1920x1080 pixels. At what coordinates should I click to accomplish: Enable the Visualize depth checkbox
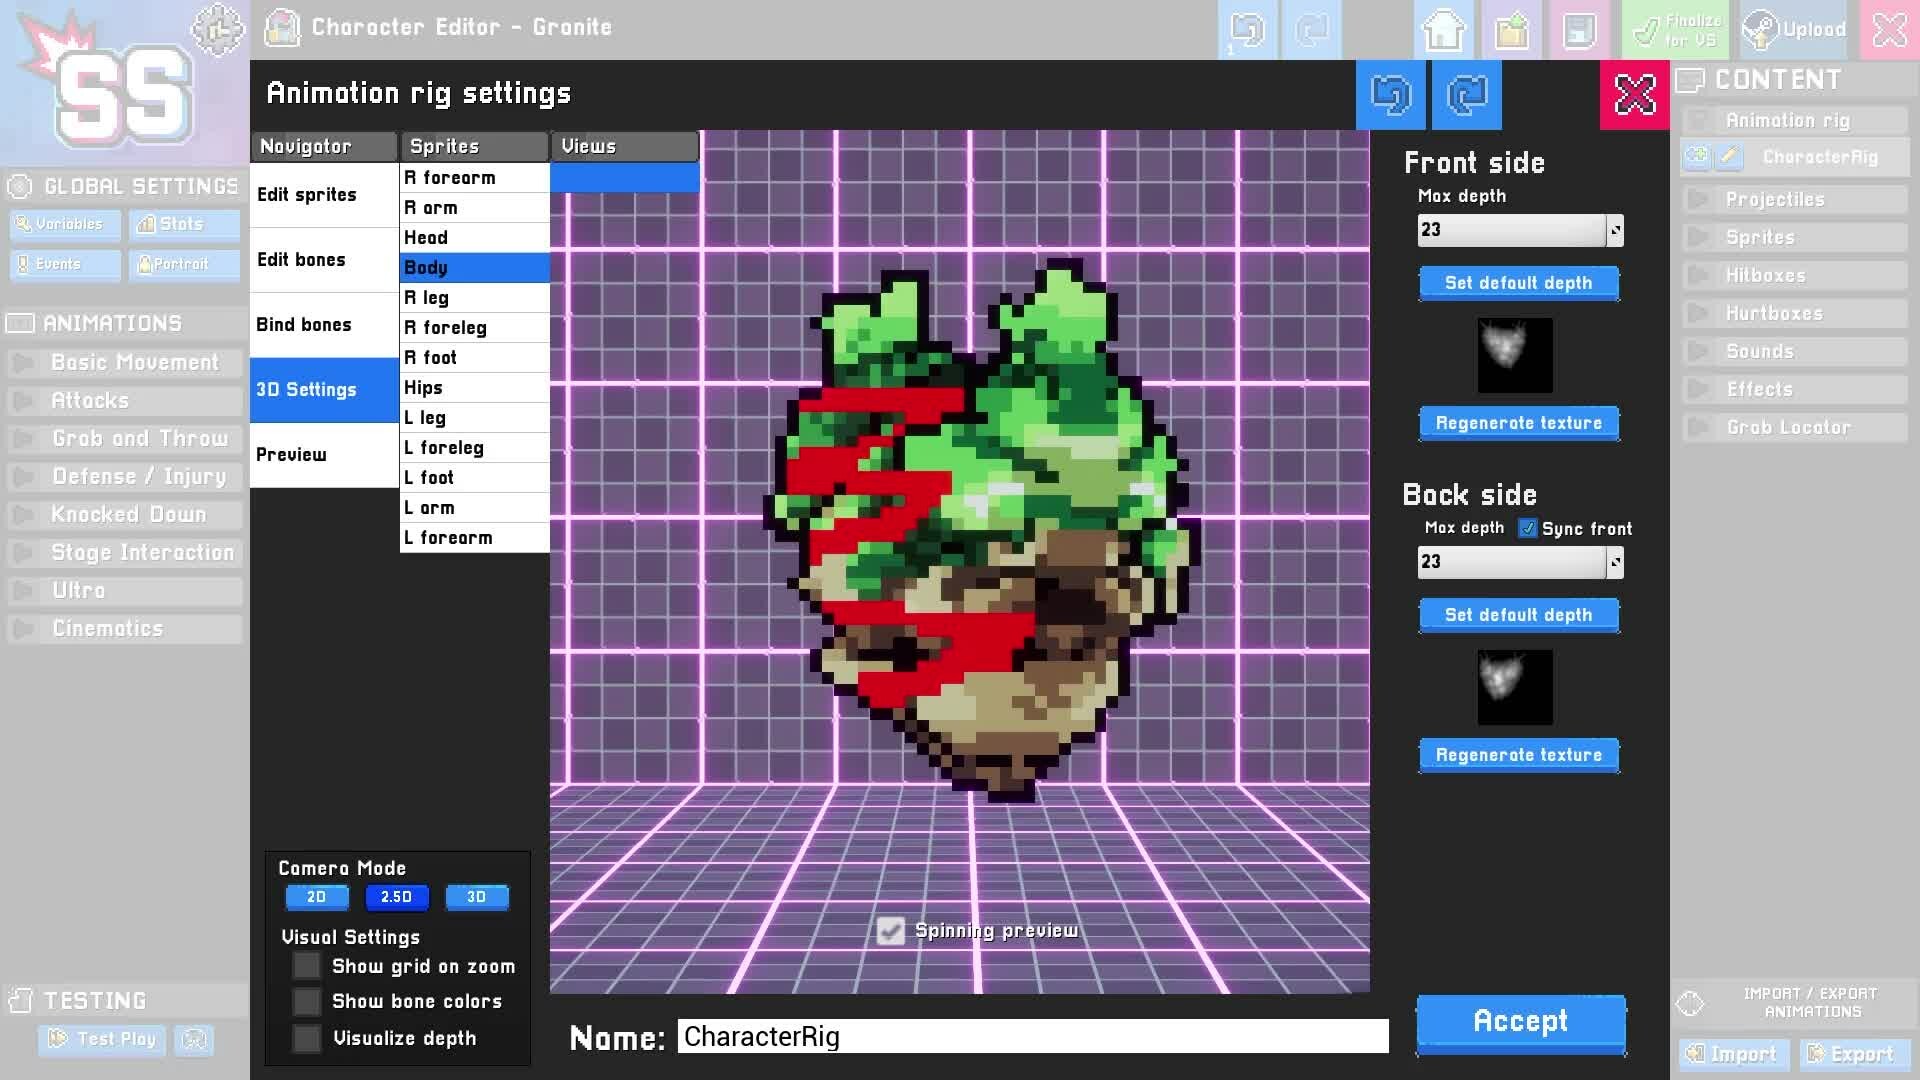click(306, 1038)
